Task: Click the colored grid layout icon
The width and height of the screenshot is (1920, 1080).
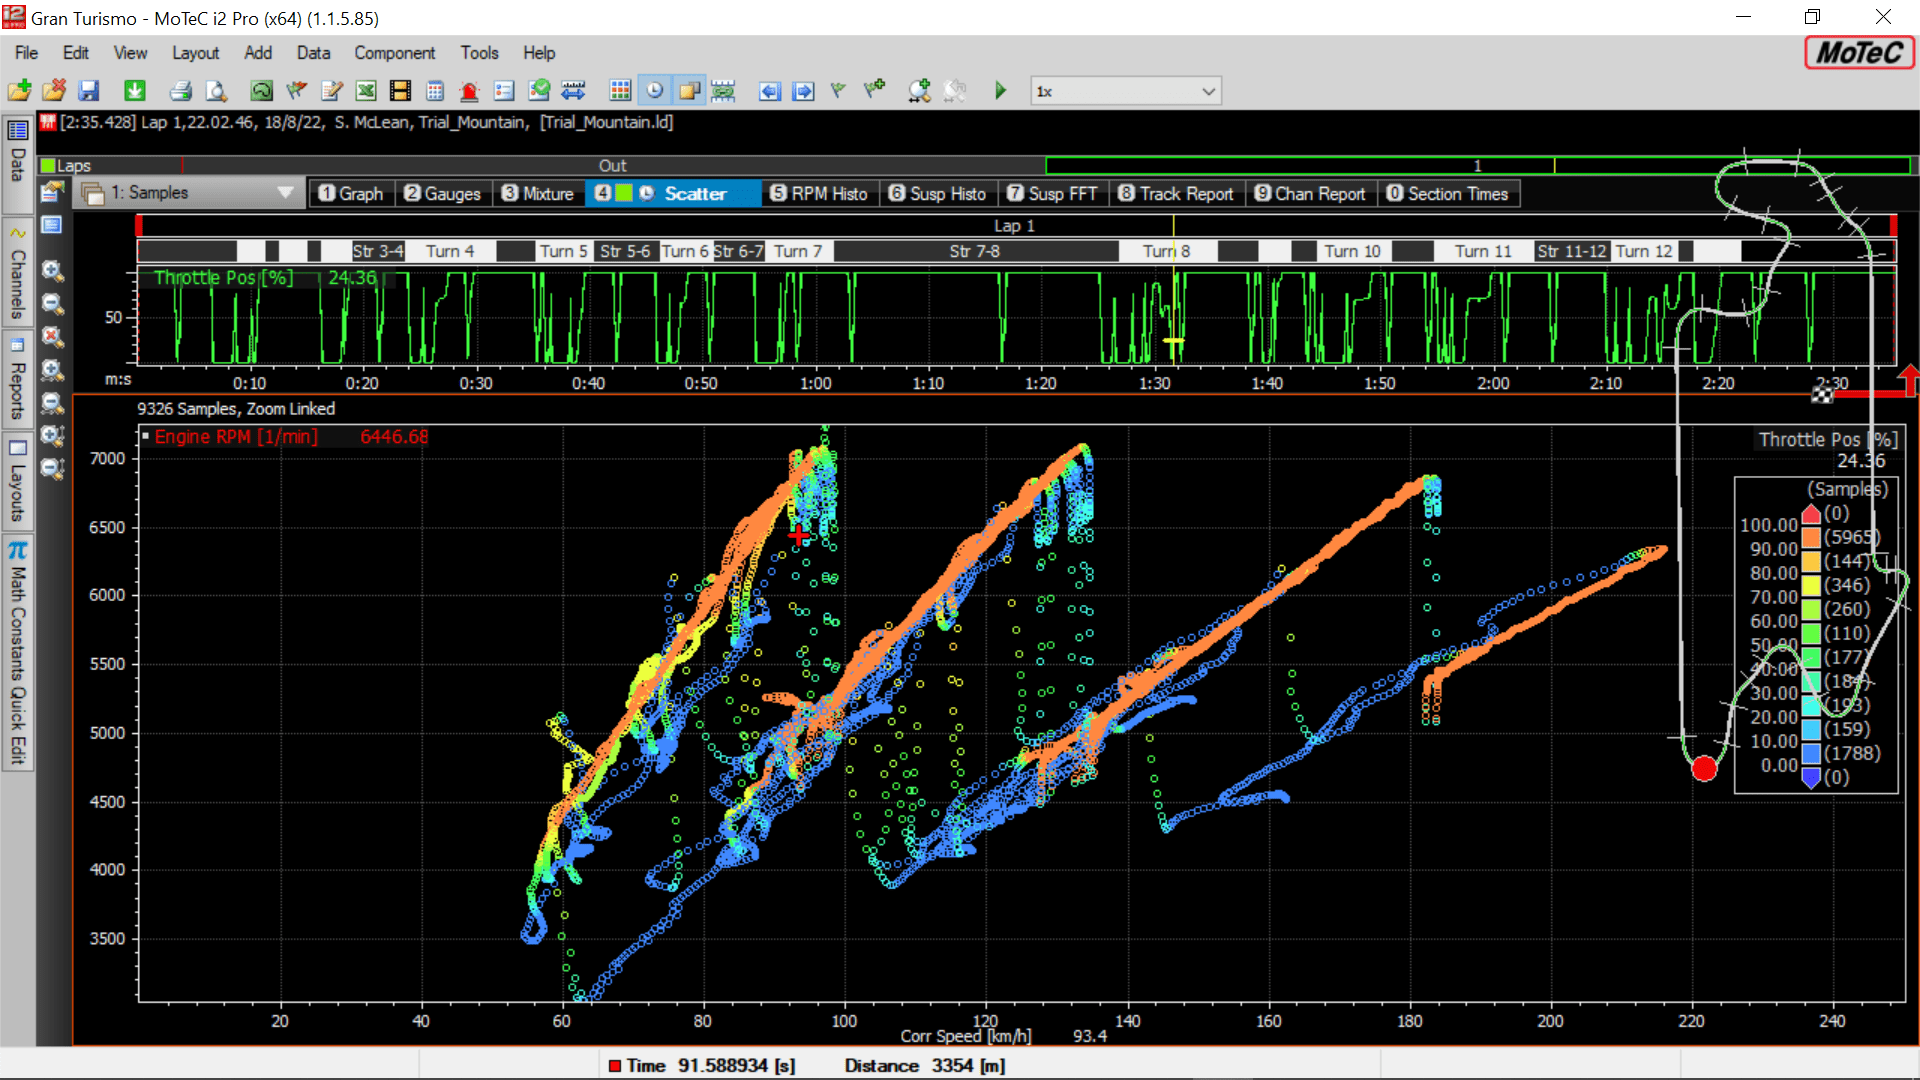Action: pos(620,91)
